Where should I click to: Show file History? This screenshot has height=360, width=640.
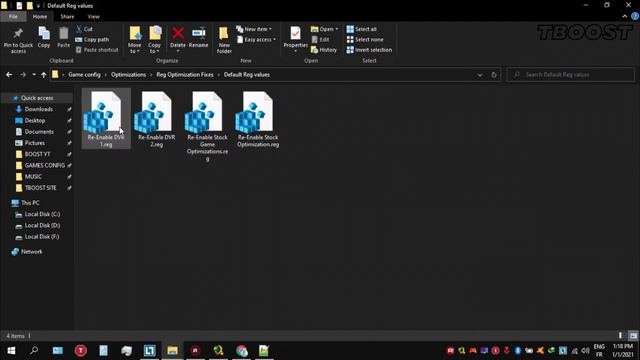(324, 50)
